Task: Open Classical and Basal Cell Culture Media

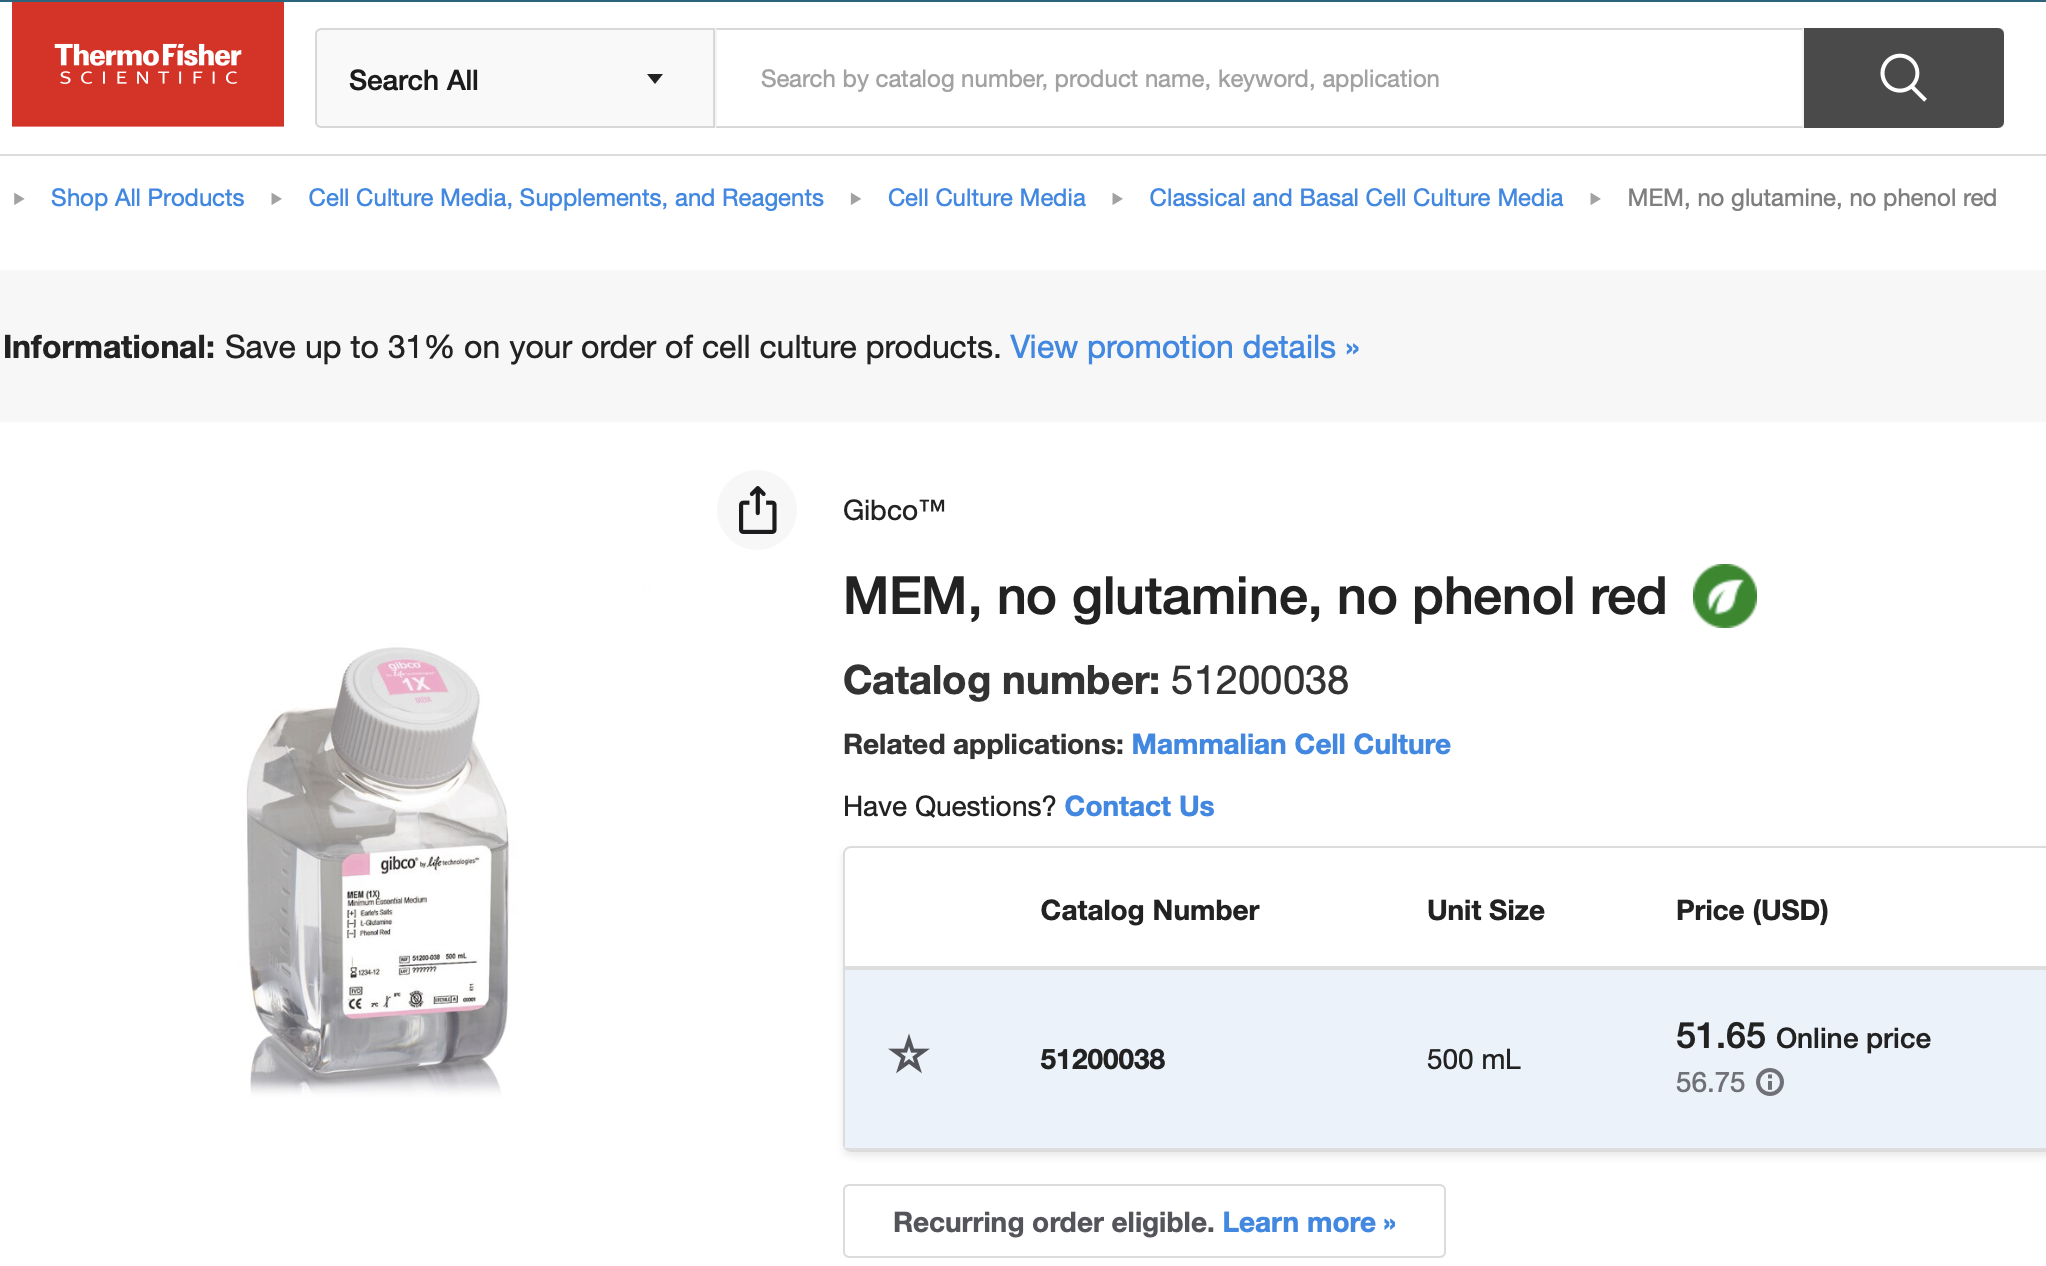Action: (x=1355, y=198)
